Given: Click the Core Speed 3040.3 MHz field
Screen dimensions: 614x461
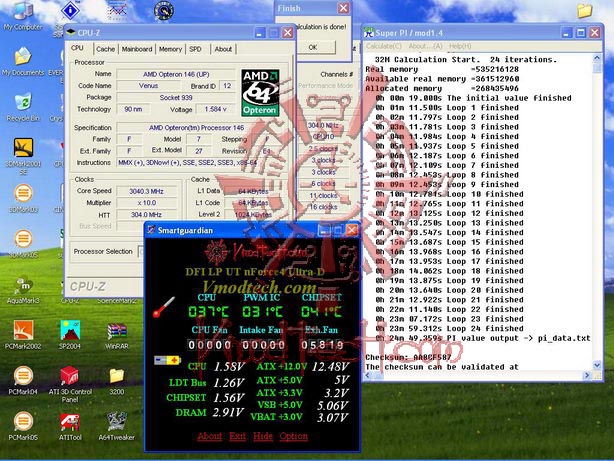Looking at the screenshot, I should tap(146, 191).
